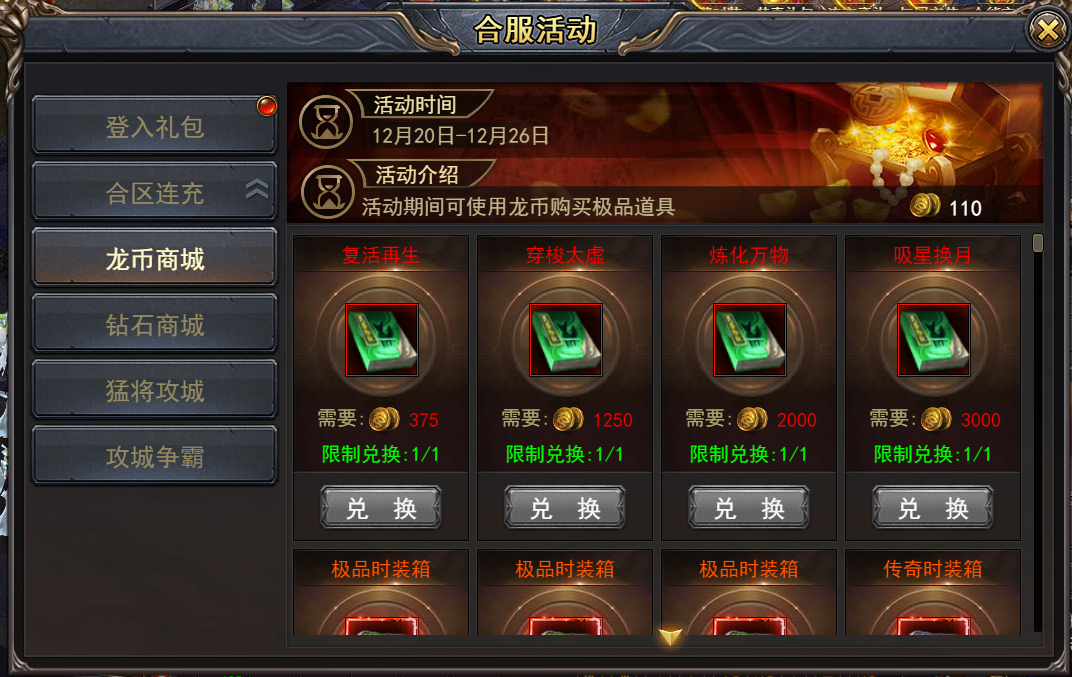Click the red notification dot on 登入礼包
Image resolution: width=1072 pixels, height=677 pixels.
point(266,106)
